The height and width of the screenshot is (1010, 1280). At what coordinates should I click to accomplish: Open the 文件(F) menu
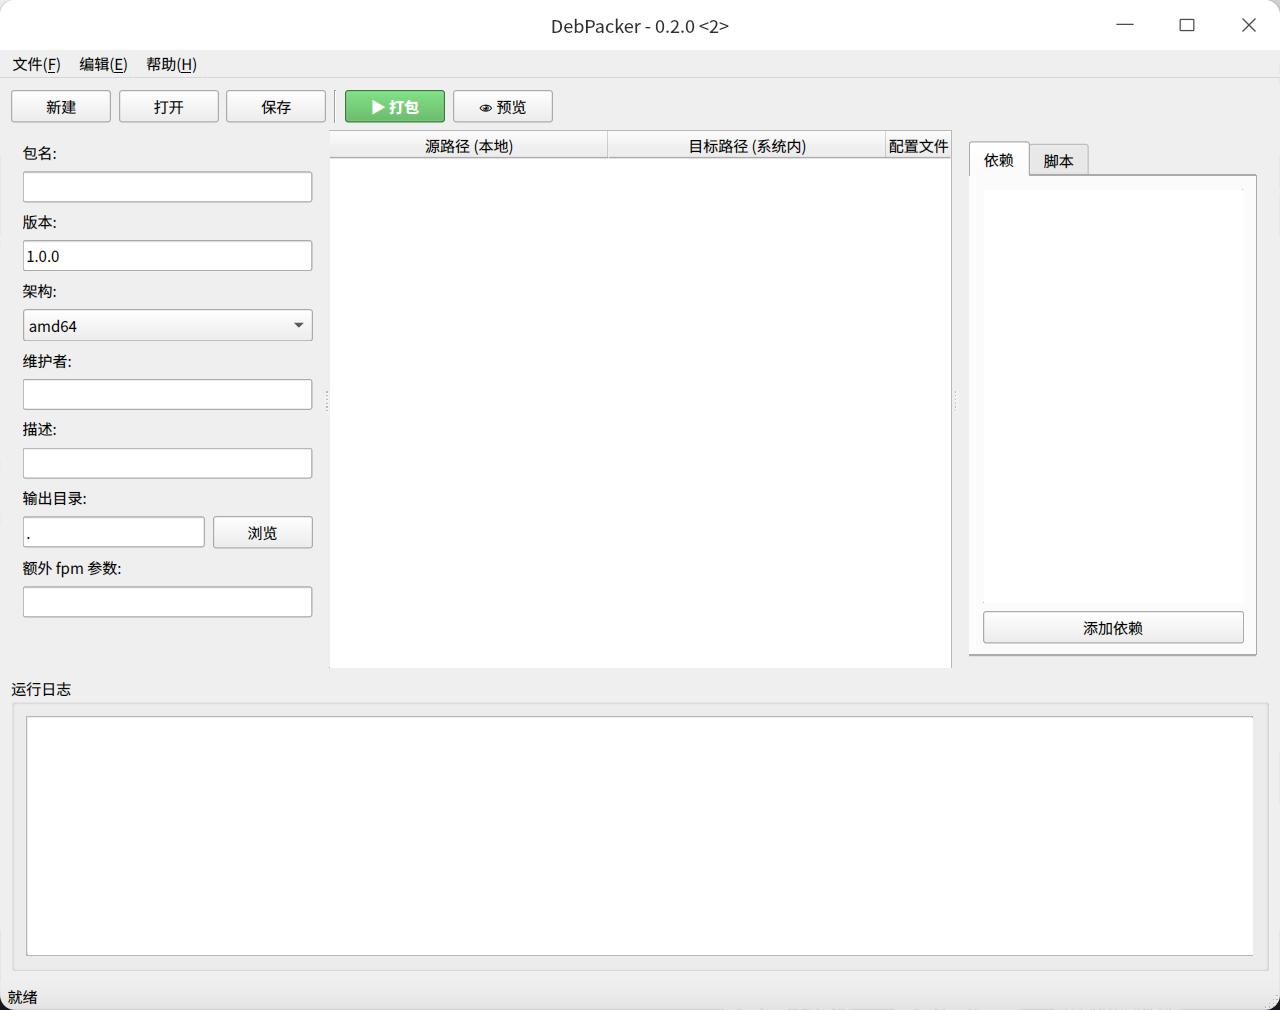(x=37, y=64)
